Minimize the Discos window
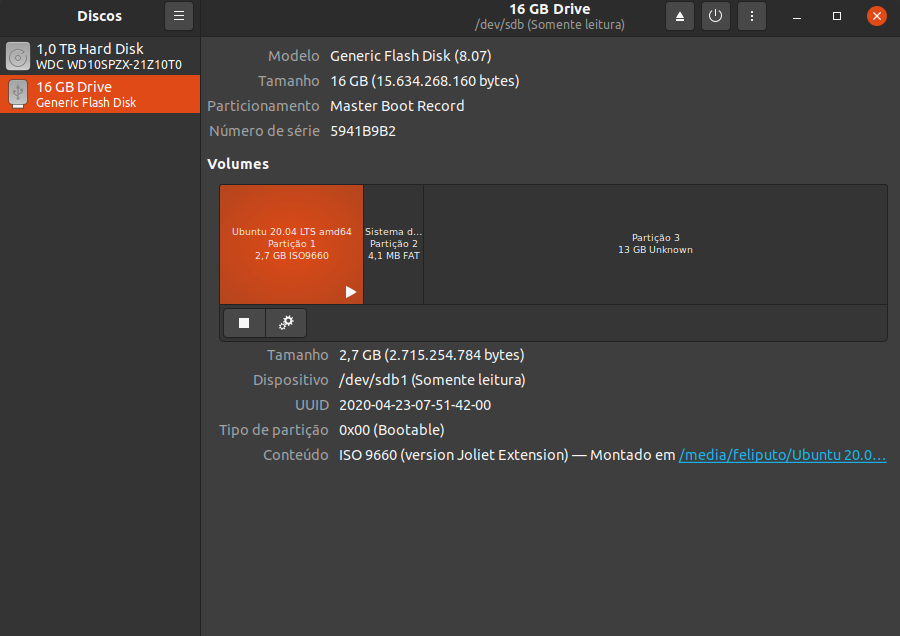The width and height of the screenshot is (900, 636). [797, 16]
